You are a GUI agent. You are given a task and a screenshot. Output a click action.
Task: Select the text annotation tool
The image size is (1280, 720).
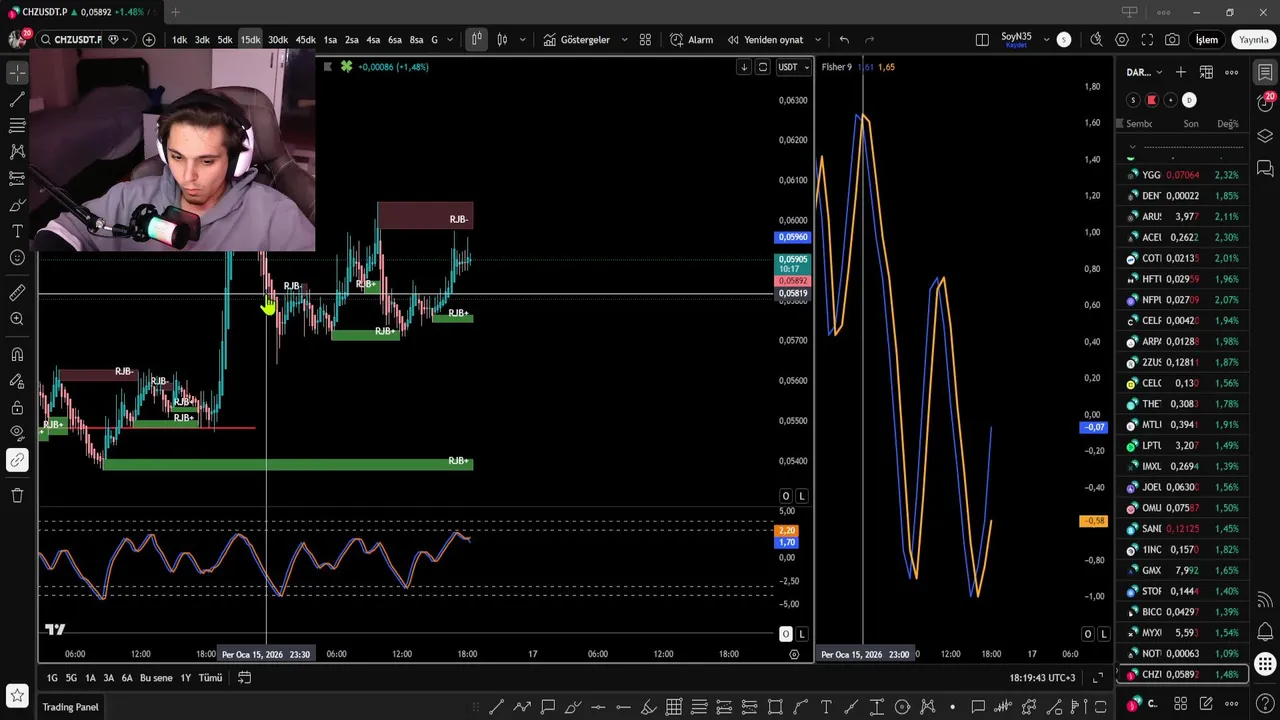(17, 231)
